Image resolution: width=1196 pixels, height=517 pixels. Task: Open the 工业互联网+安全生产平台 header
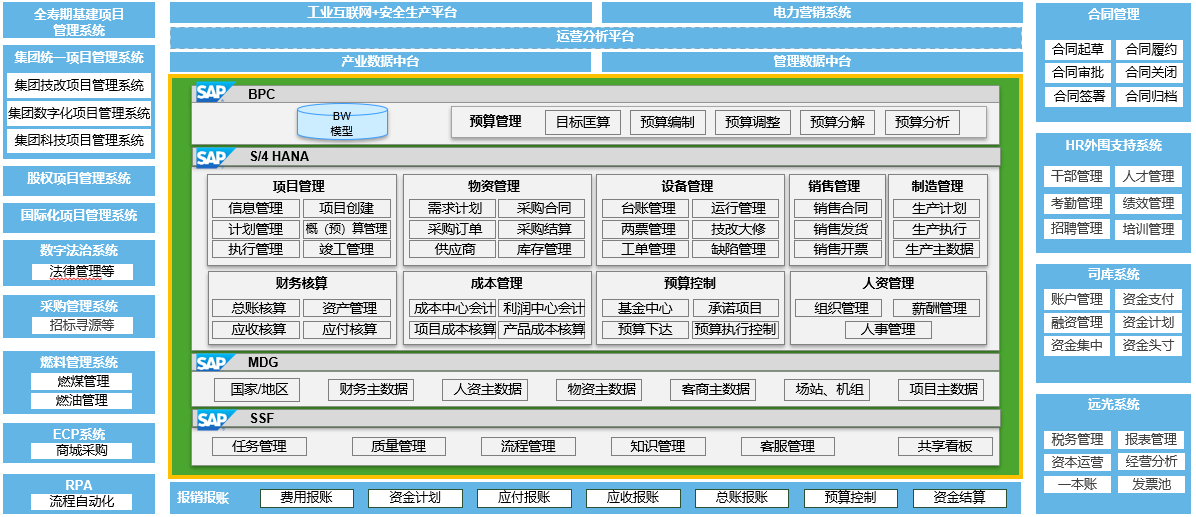382,12
